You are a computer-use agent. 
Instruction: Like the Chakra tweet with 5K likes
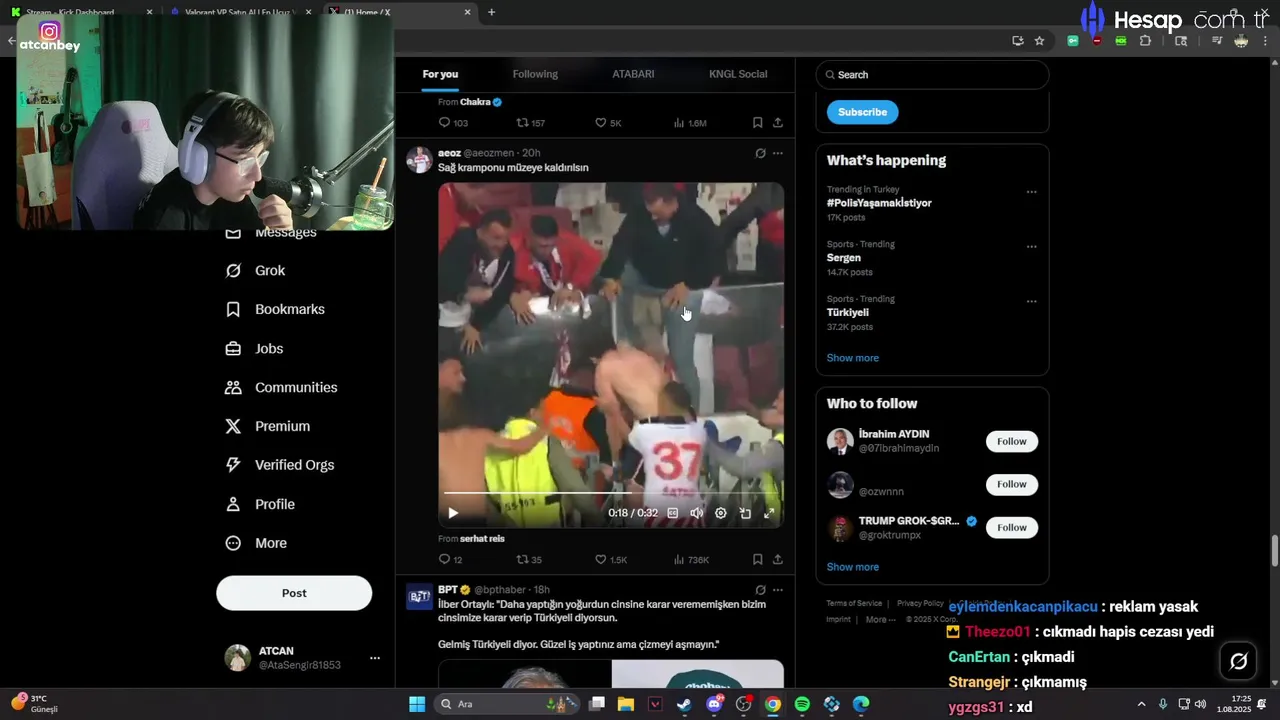(x=608, y=123)
